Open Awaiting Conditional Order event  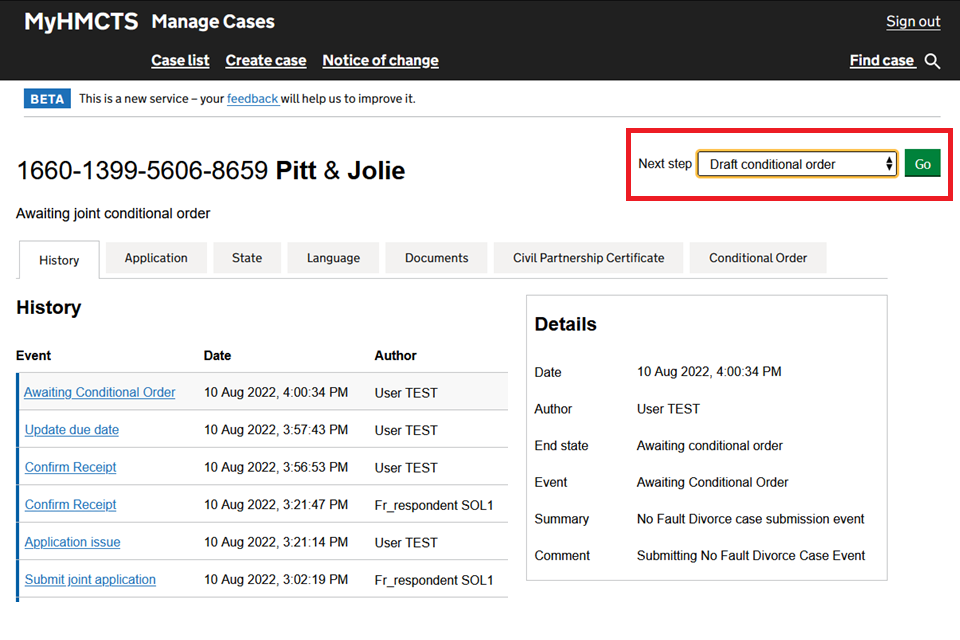100,392
